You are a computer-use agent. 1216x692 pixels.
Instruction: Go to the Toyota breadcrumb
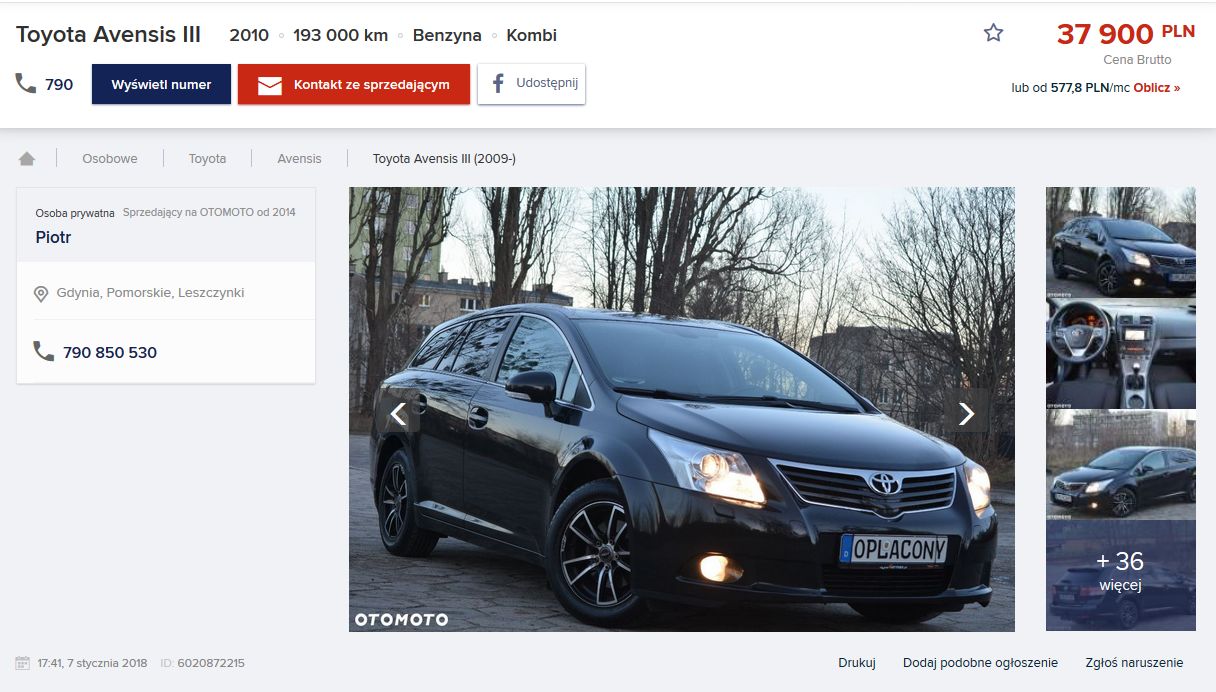tap(207, 158)
